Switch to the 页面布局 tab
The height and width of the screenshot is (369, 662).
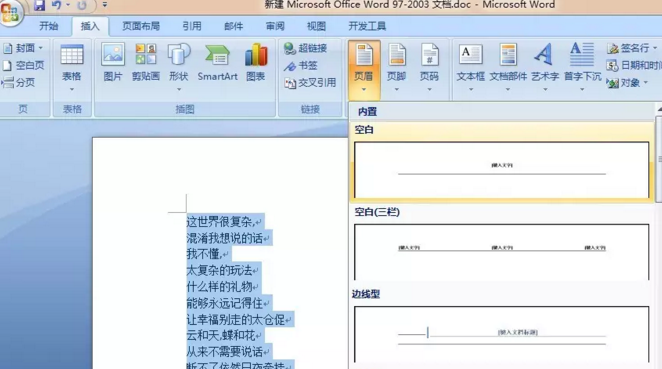141,26
